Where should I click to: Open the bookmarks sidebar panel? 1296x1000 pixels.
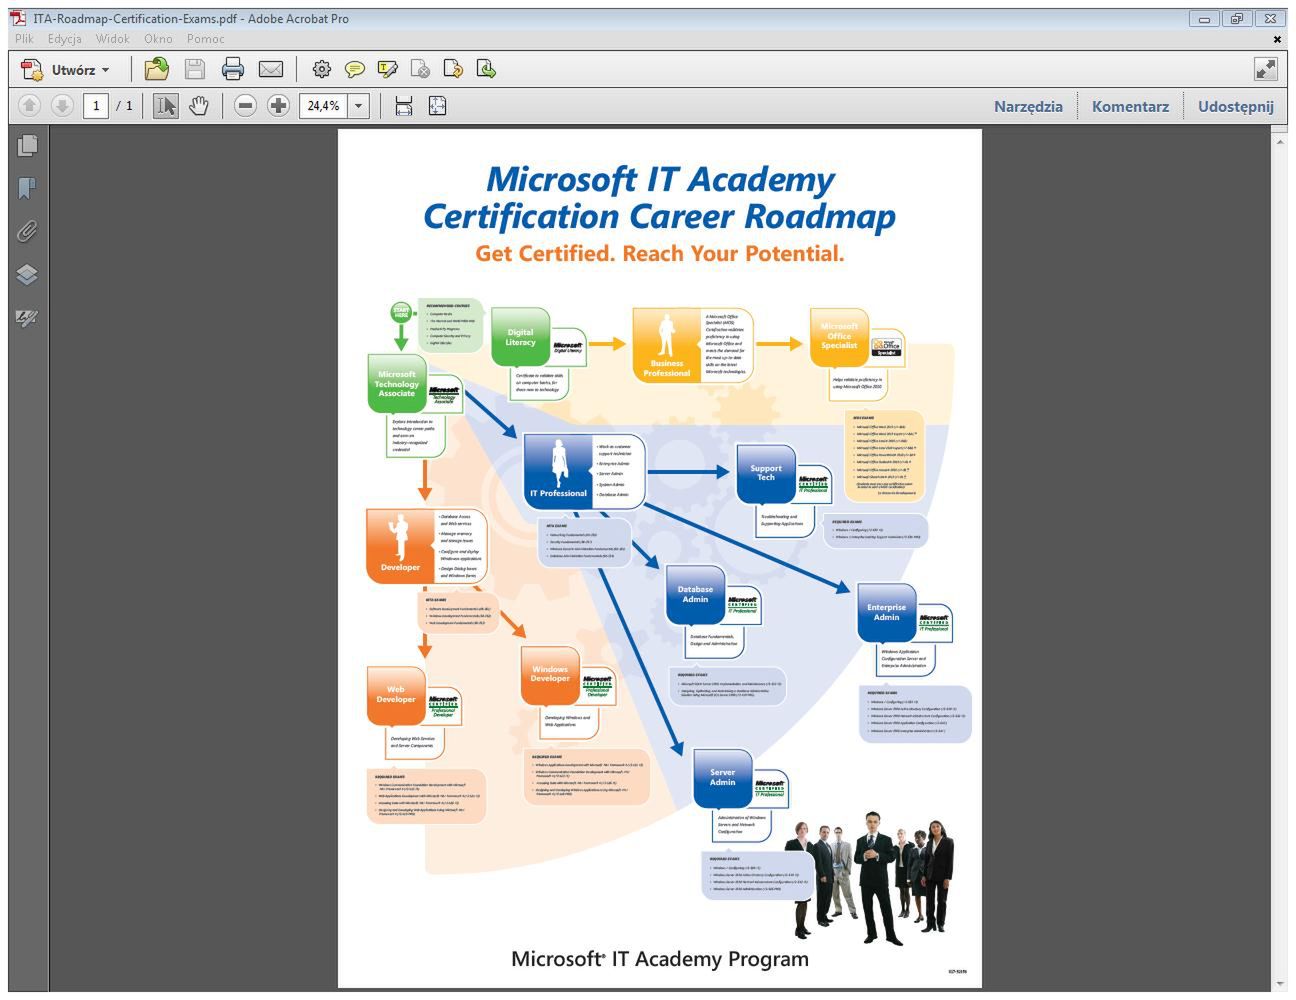(x=28, y=188)
